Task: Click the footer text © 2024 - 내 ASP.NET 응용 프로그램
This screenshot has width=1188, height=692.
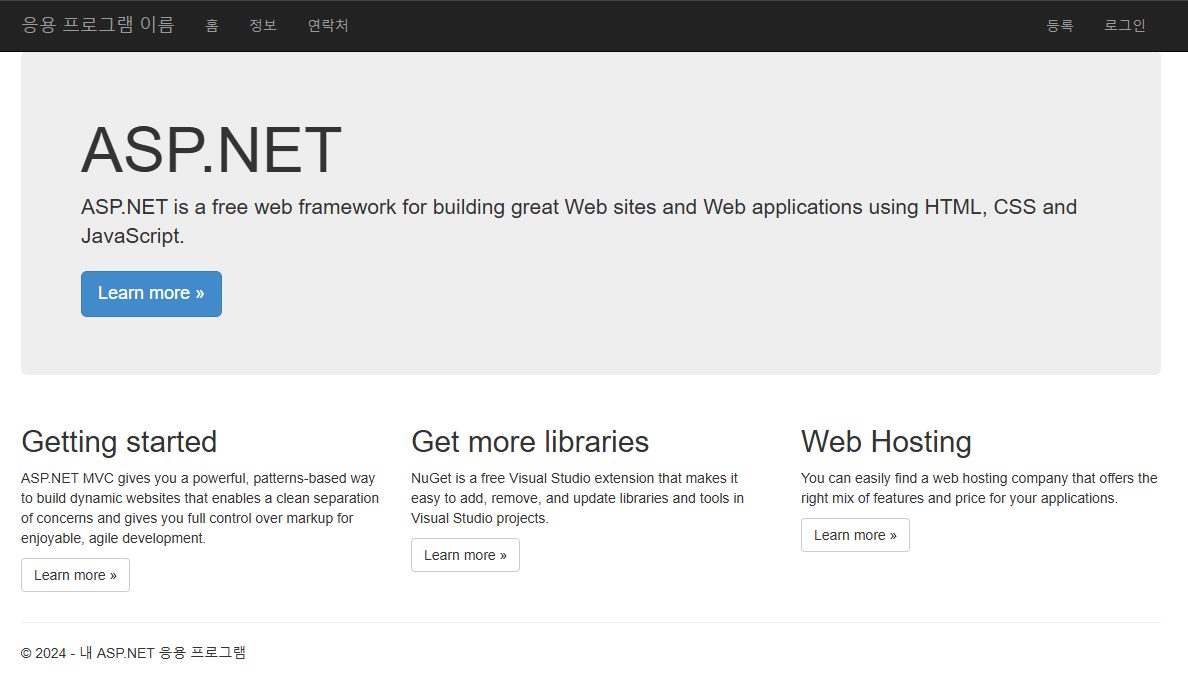Action: tap(133, 653)
